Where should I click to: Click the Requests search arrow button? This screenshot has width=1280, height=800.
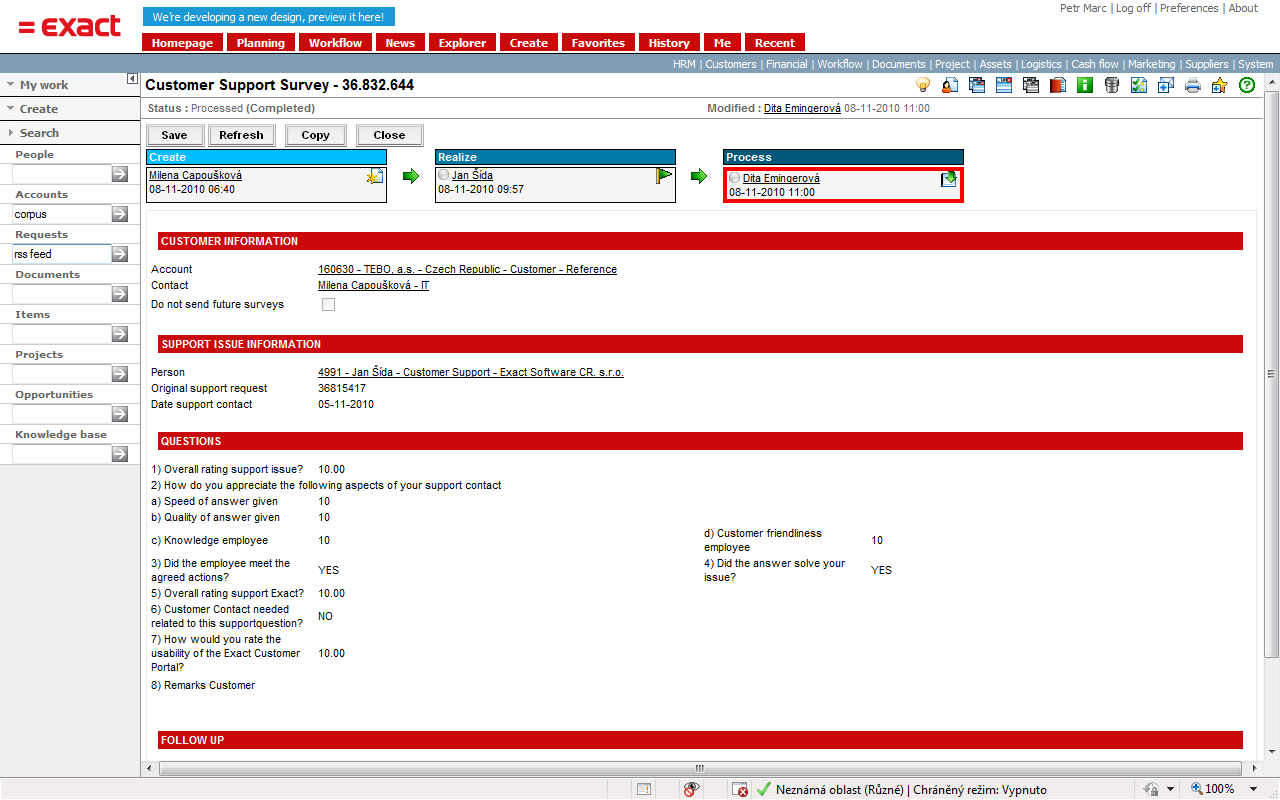(120, 254)
